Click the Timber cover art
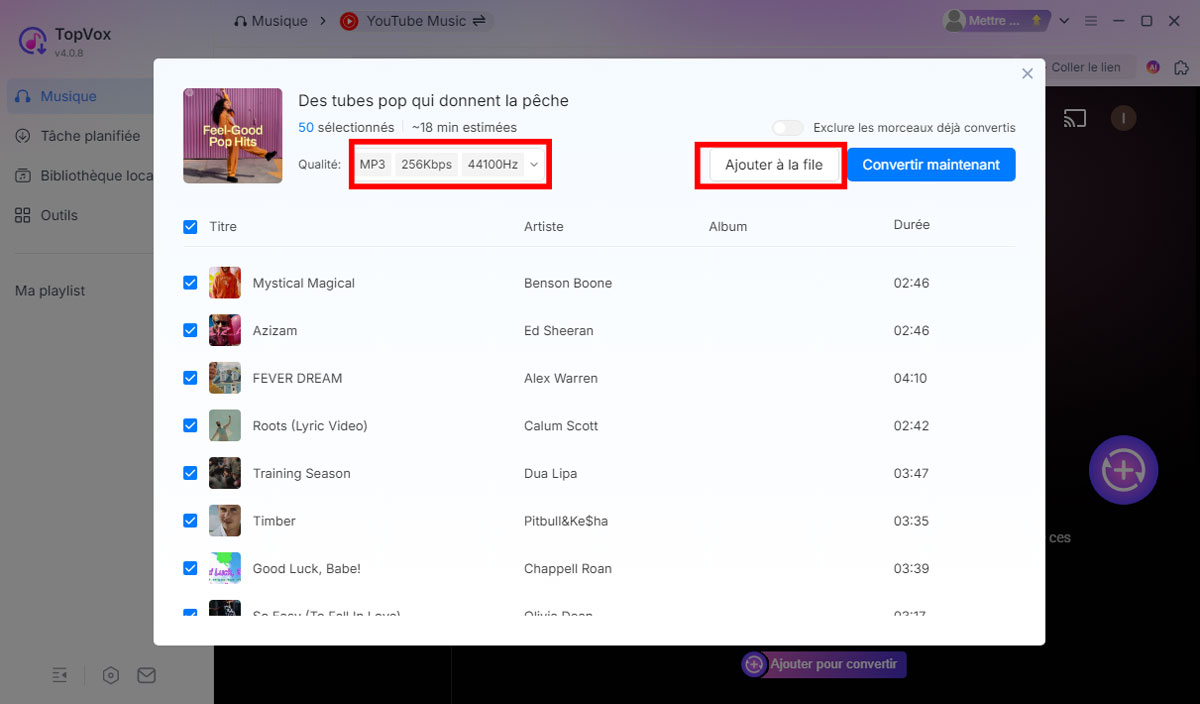 click(x=225, y=520)
